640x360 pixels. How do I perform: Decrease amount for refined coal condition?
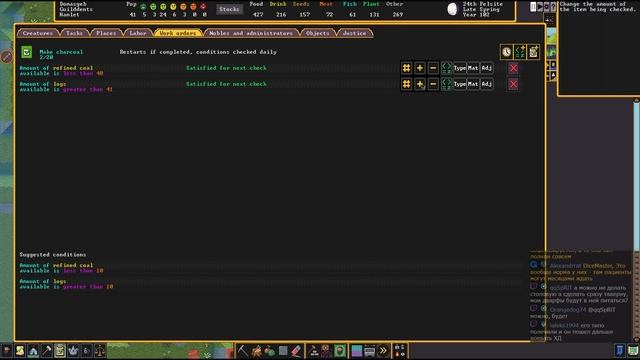(x=433, y=68)
